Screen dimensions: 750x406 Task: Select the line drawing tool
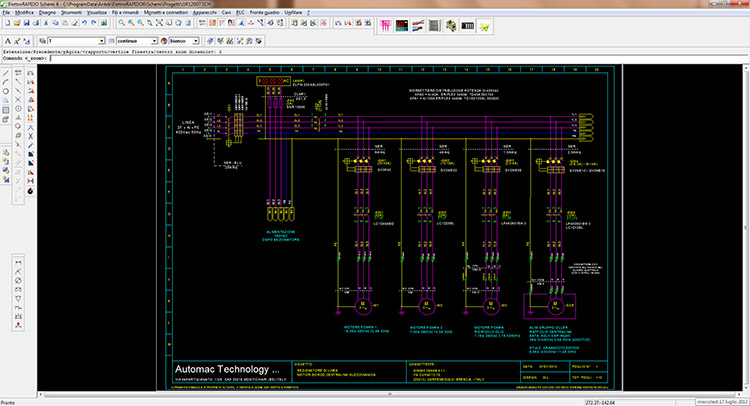[6, 73]
